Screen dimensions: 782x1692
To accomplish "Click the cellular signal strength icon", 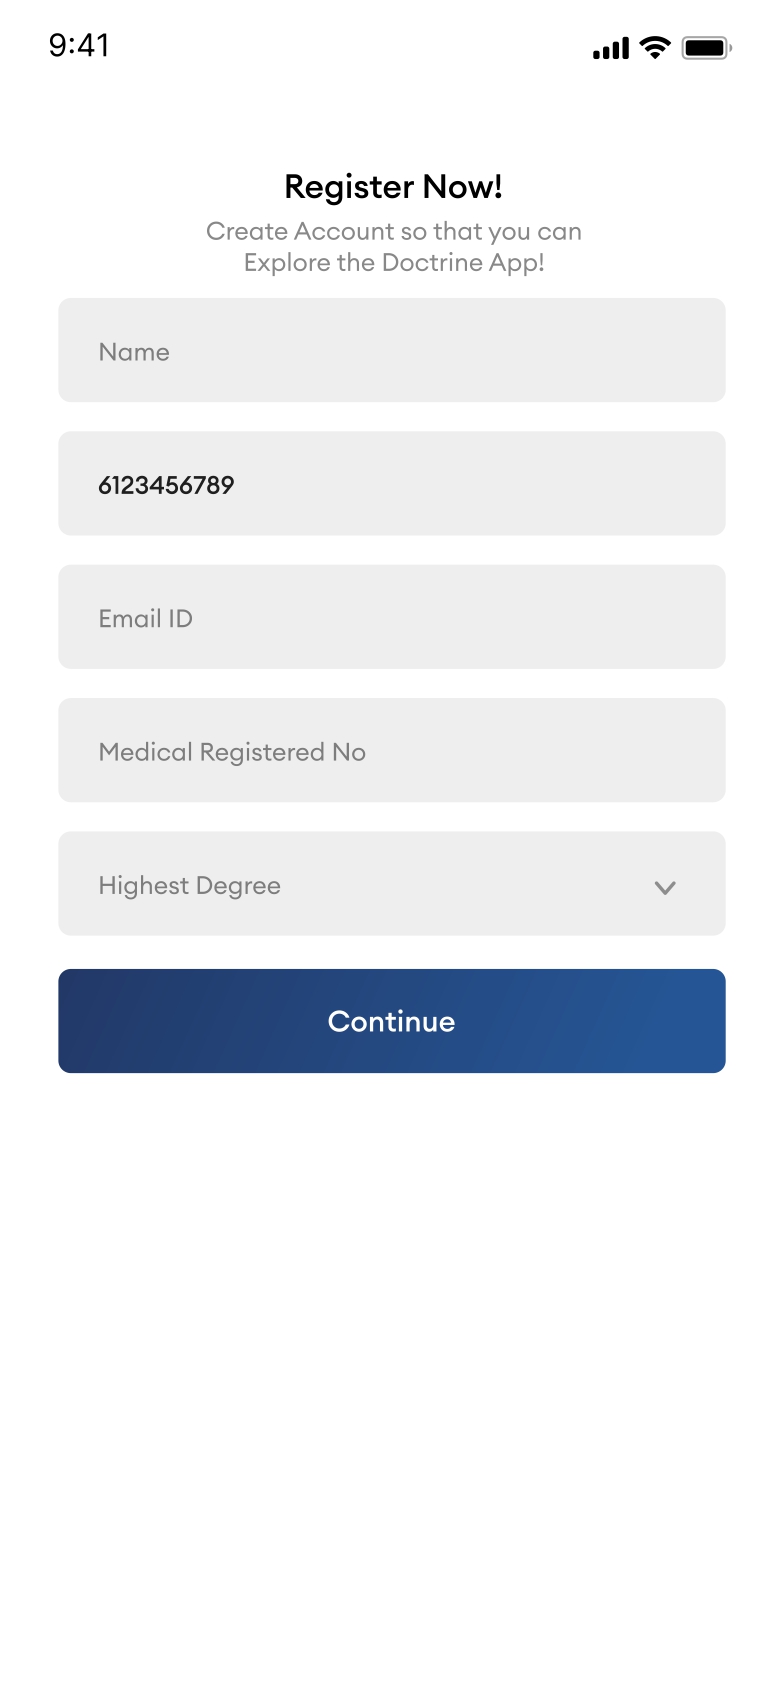I will [x=610, y=48].
